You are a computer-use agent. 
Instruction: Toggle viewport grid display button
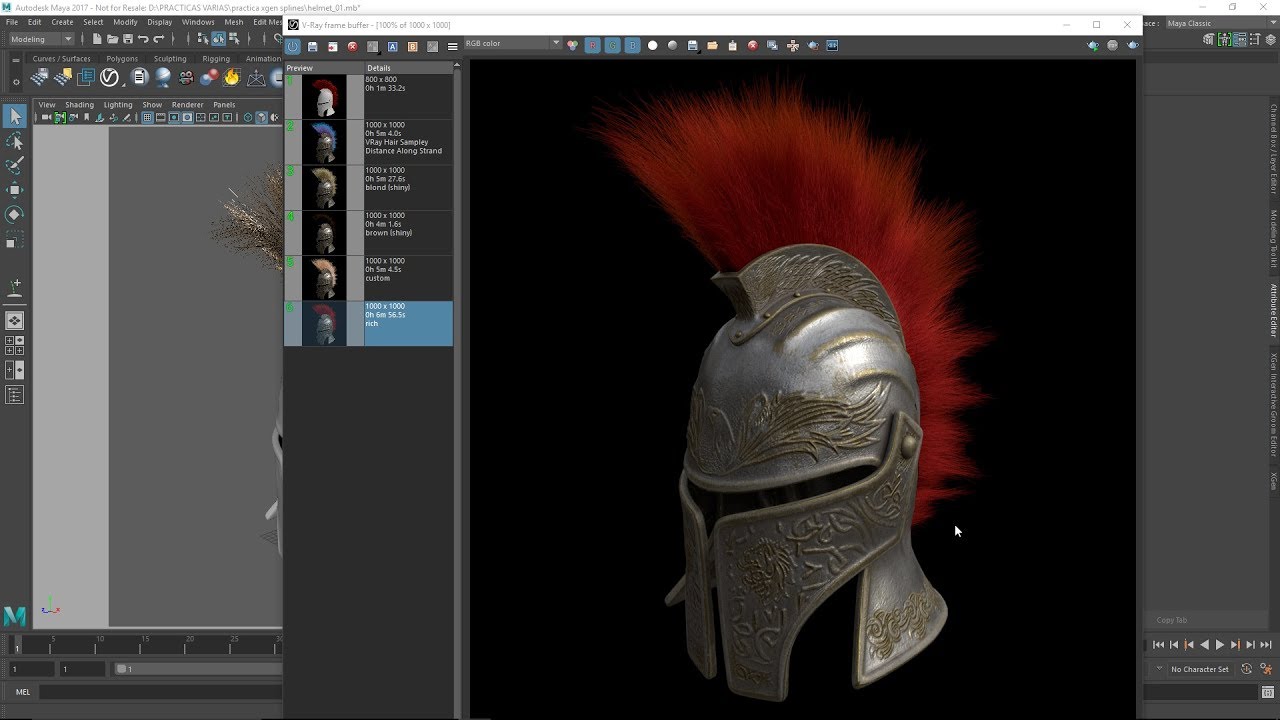pyautogui.click(x=147, y=117)
